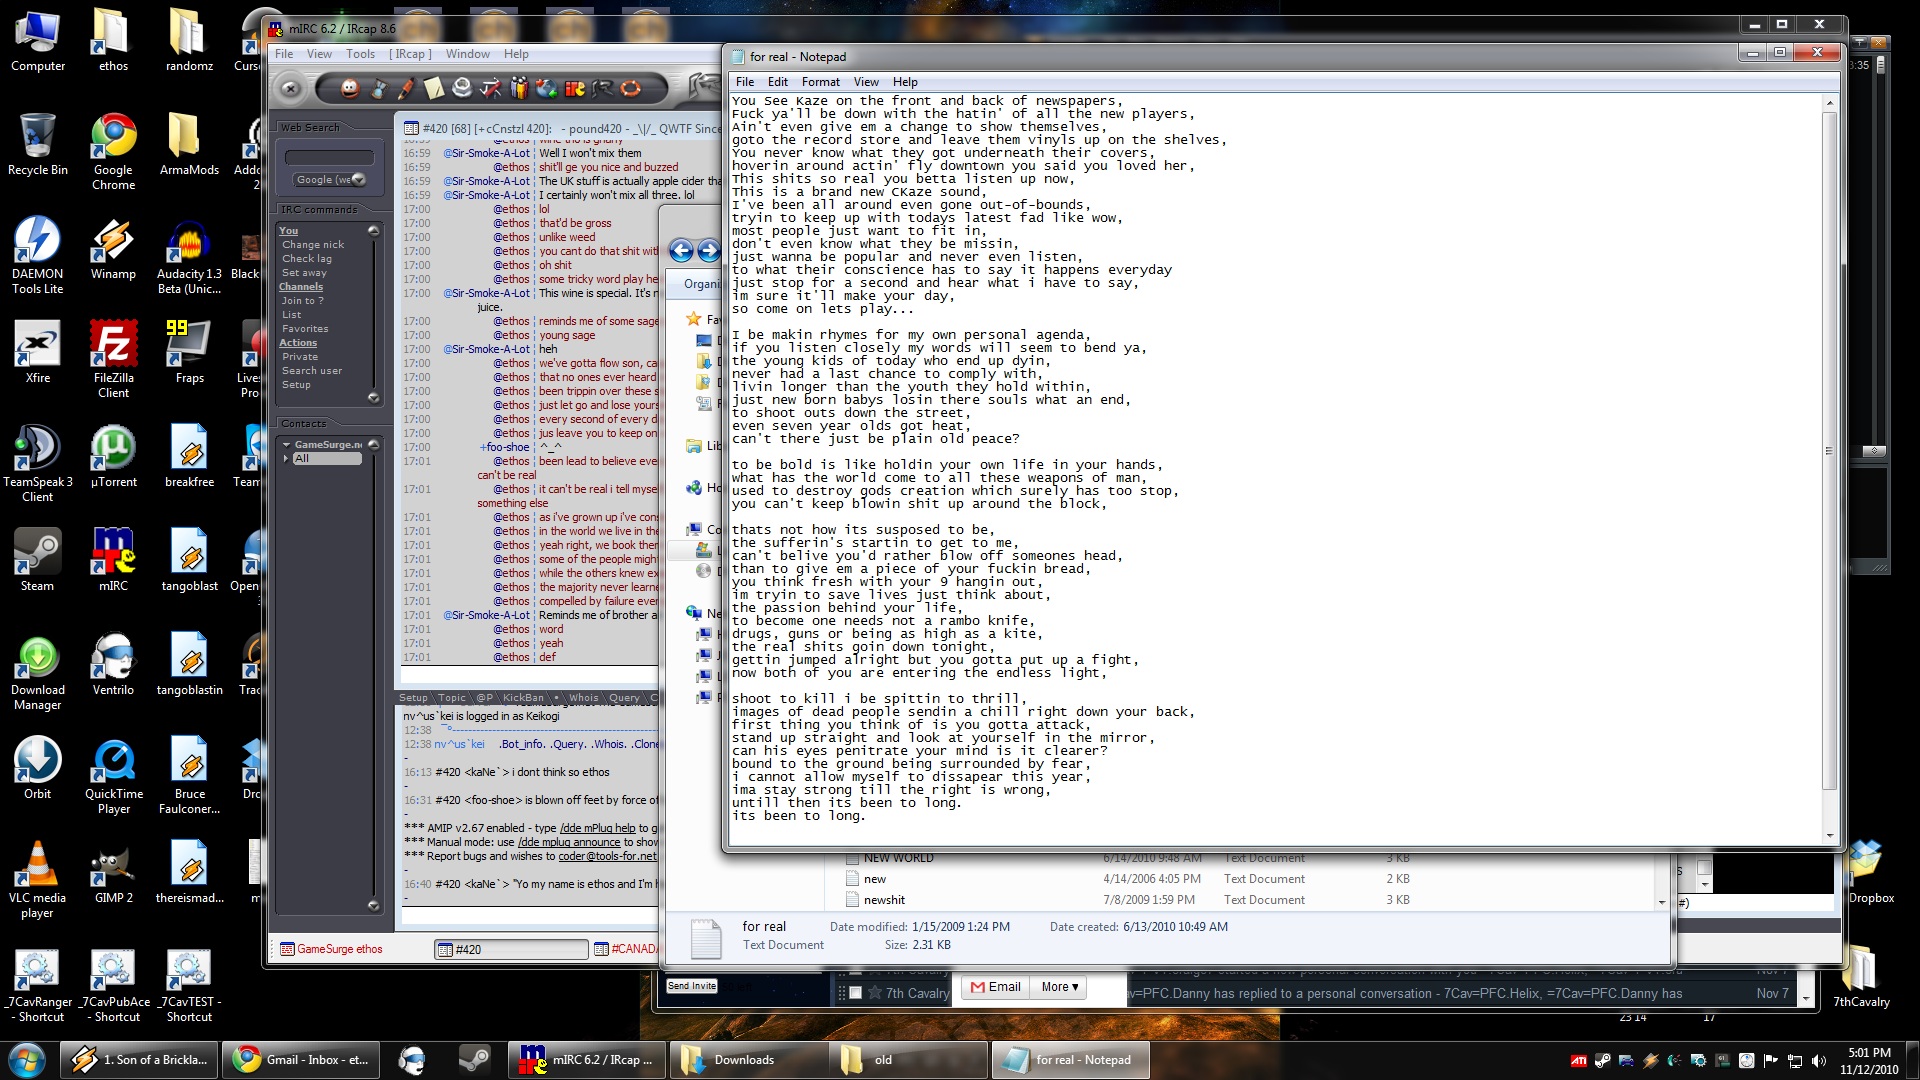
Task: Open Steam from the Windows taskbar
Action: [x=474, y=1060]
